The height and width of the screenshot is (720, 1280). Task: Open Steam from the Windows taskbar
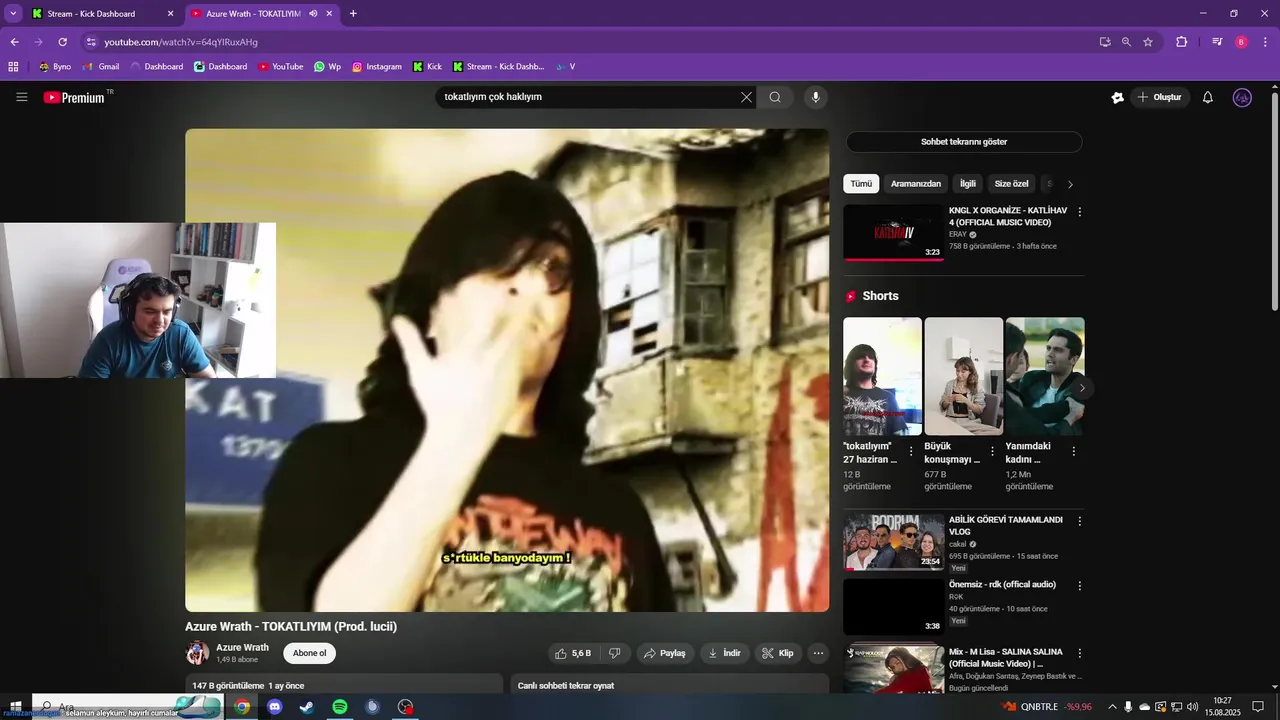[x=307, y=707]
